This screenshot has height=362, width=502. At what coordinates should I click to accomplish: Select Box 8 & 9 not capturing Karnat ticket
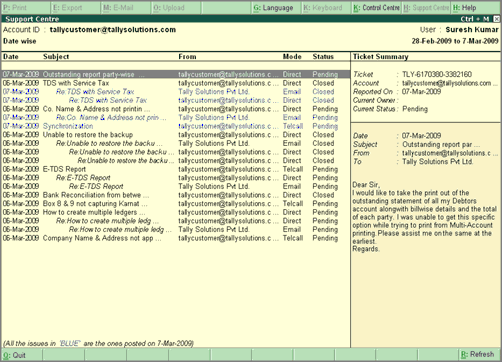click(x=176, y=204)
